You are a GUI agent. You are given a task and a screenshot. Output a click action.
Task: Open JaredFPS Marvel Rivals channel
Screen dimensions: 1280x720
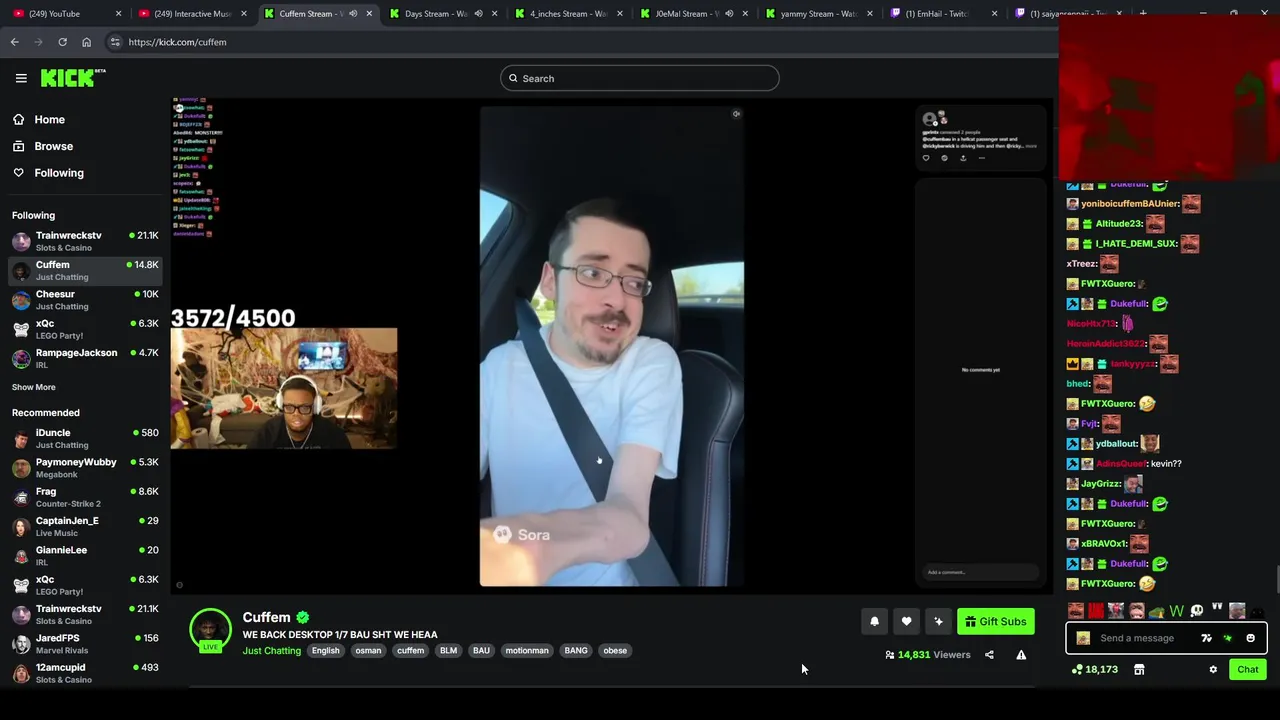84,643
